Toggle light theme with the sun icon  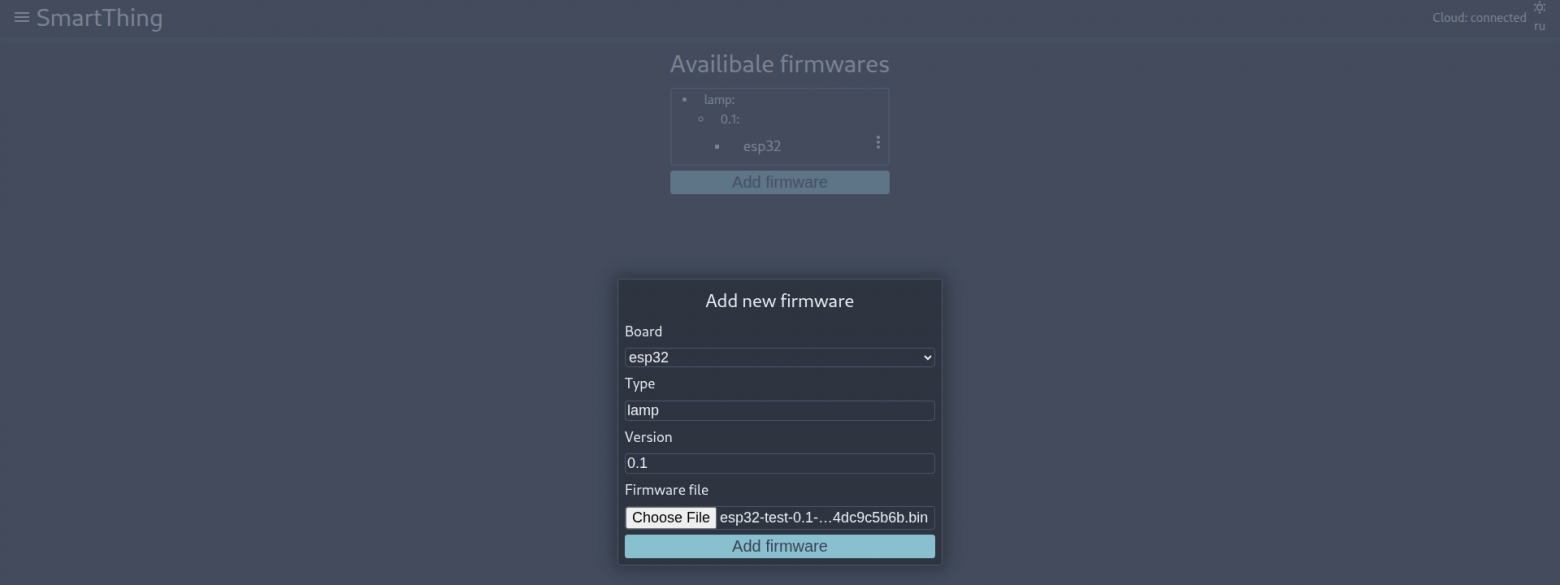[x=1539, y=7]
